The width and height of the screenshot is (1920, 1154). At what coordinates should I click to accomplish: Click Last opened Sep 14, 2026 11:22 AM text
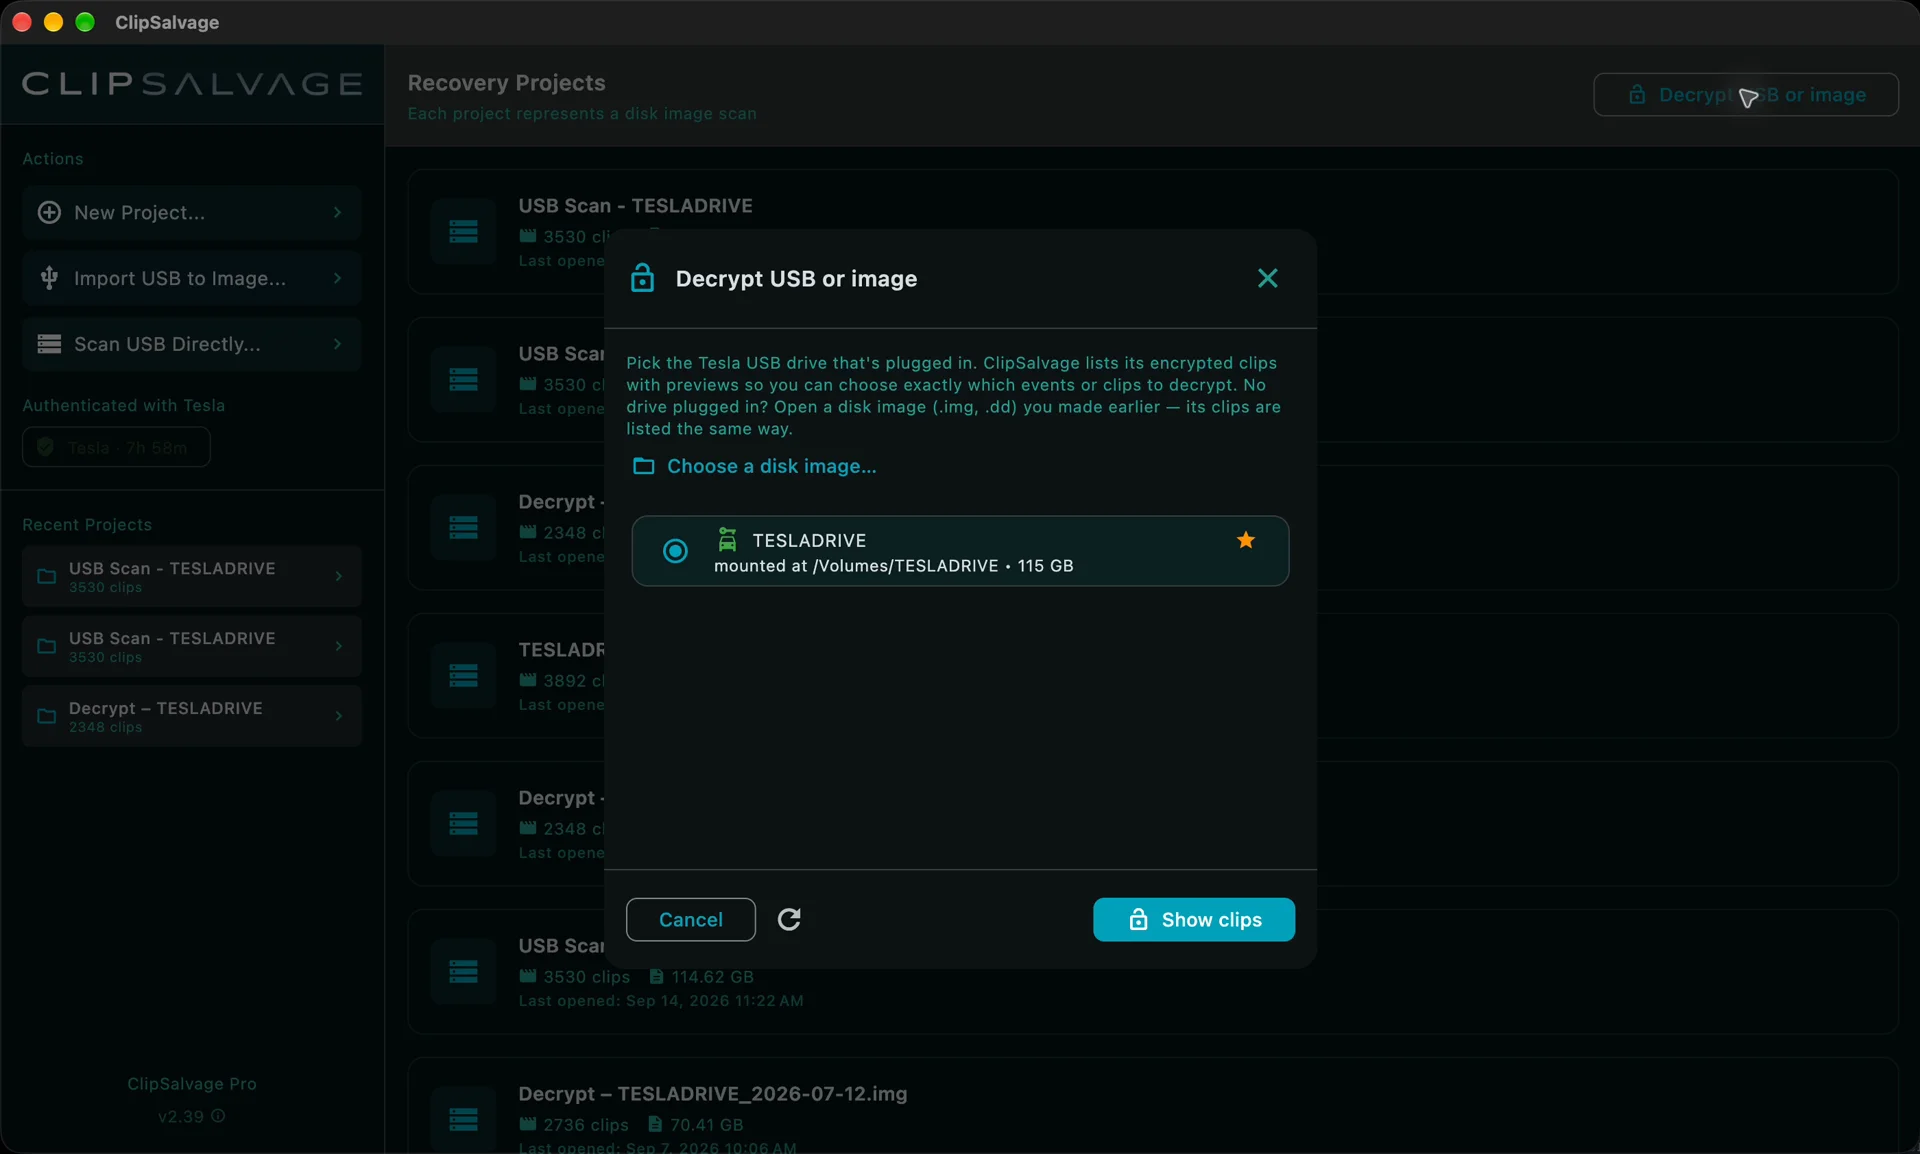click(660, 1001)
